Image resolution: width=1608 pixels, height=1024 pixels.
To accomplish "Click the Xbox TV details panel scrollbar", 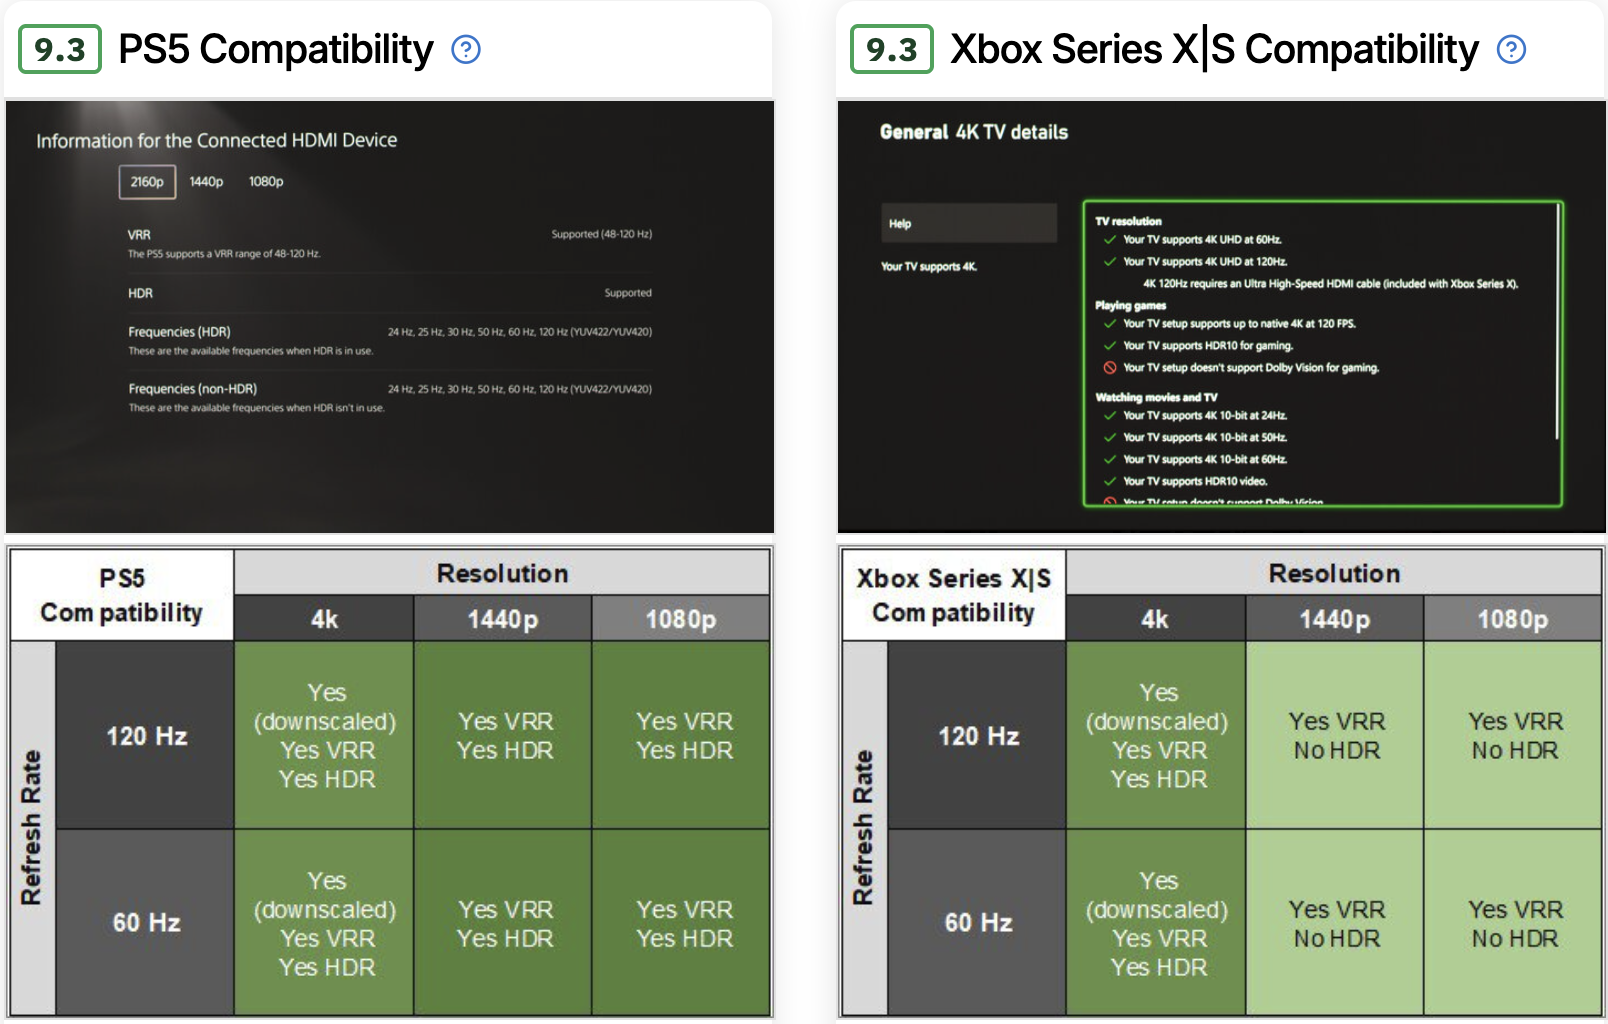I will [1556, 322].
